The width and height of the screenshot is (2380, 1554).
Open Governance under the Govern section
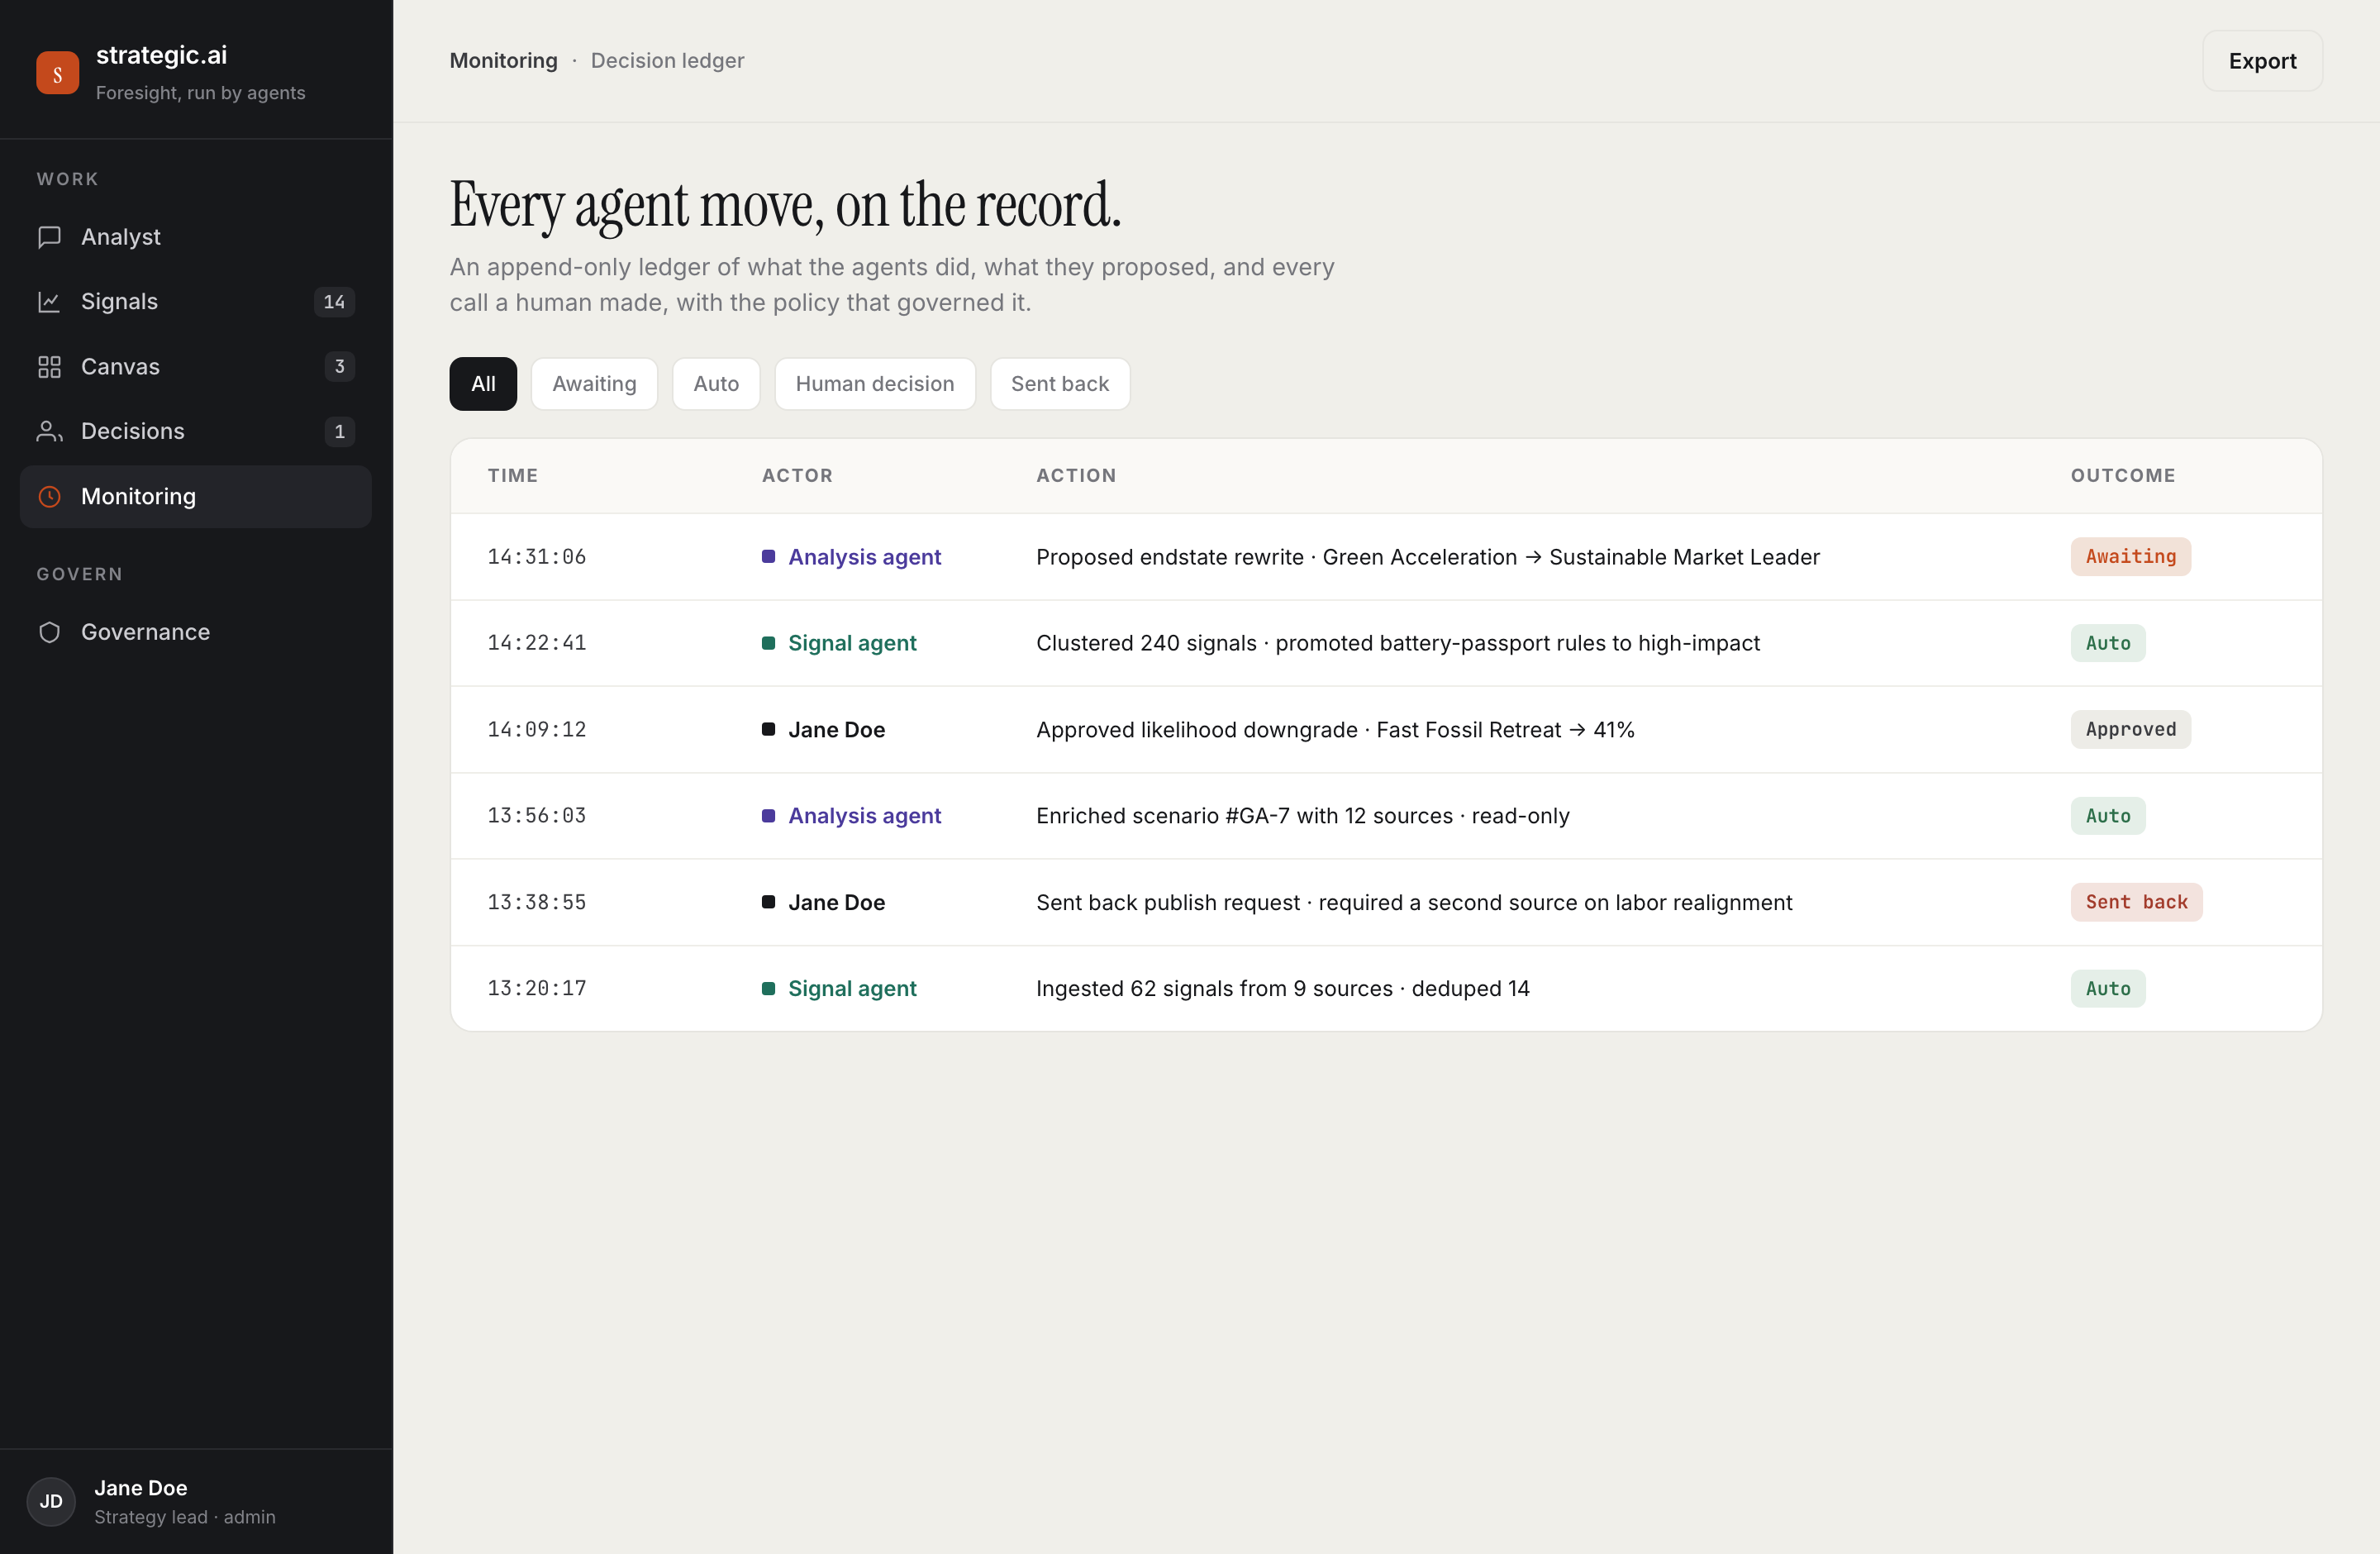coord(196,632)
